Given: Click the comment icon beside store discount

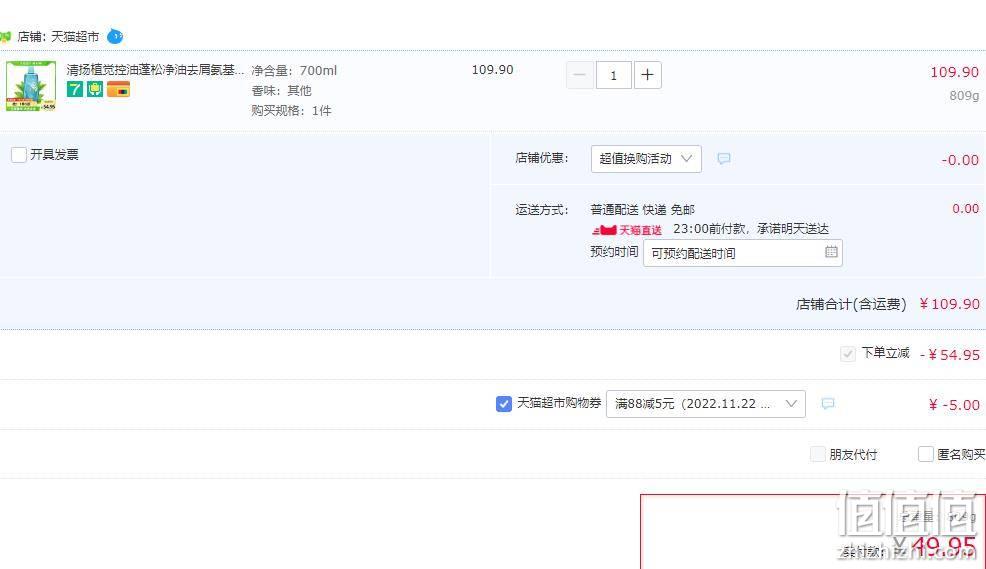Looking at the screenshot, I should (x=724, y=159).
